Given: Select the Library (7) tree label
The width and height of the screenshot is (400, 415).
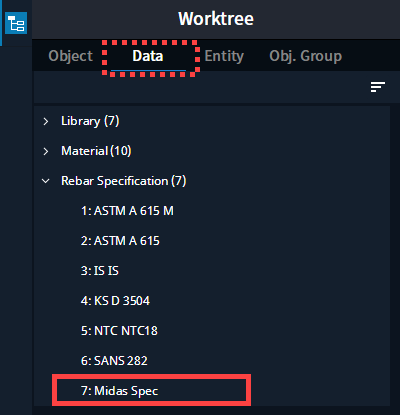Looking at the screenshot, I should tap(90, 121).
